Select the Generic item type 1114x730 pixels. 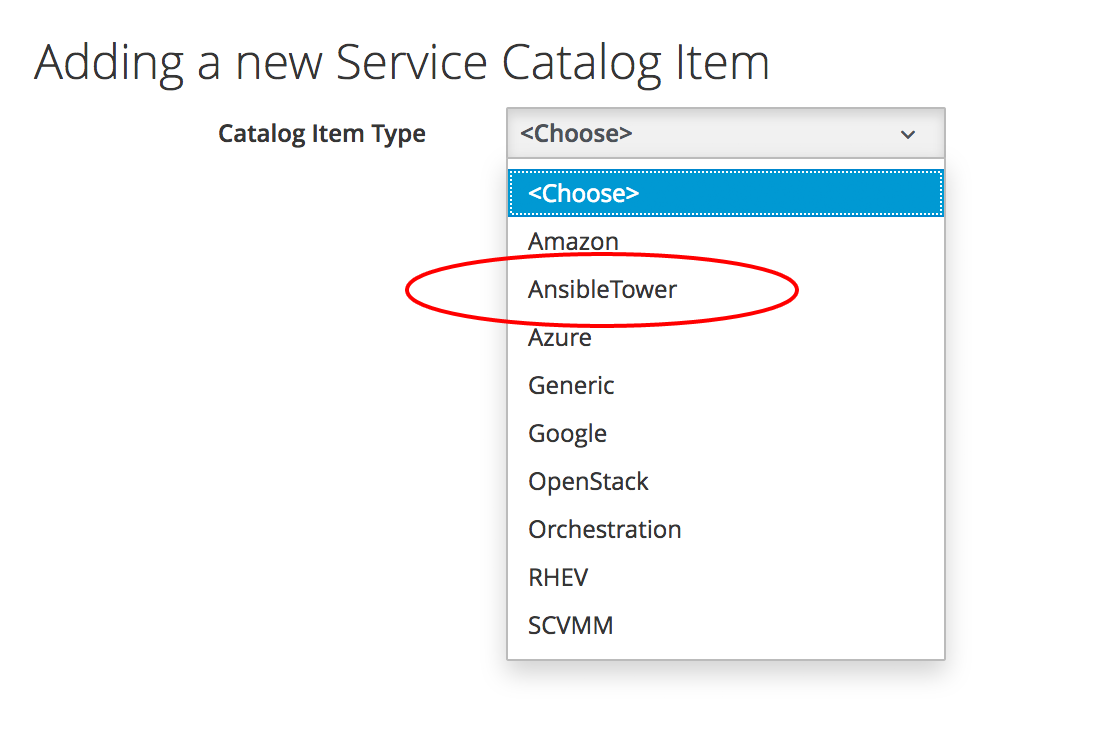click(571, 386)
